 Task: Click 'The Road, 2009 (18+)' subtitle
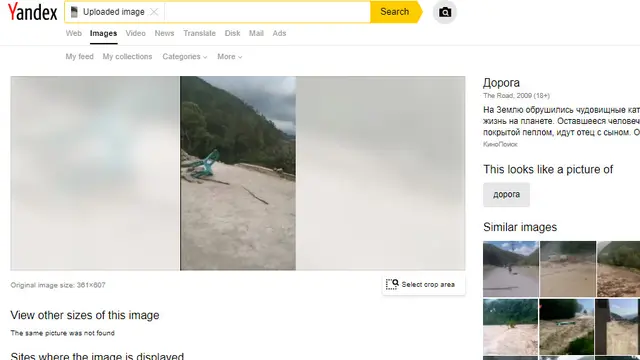pyautogui.click(x=516, y=96)
